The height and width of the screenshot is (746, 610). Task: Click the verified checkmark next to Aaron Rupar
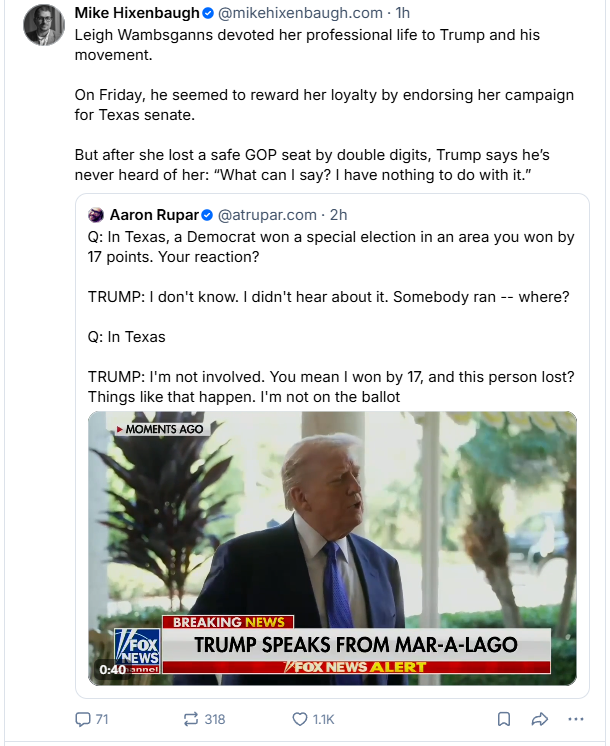(207, 215)
